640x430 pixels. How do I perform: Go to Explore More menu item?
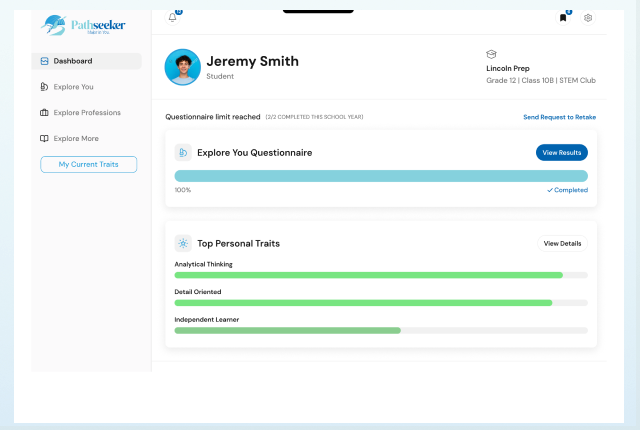tap(76, 139)
